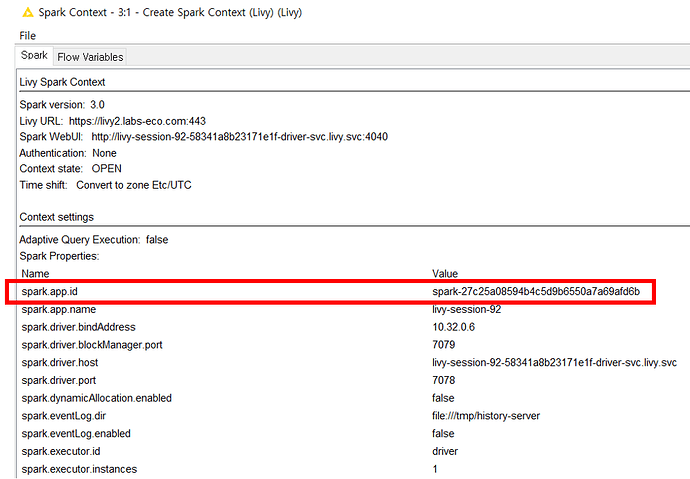The width and height of the screenshot is (690, 479).
Task: Select spark.executor.instances property name
Action: [79, 469]
